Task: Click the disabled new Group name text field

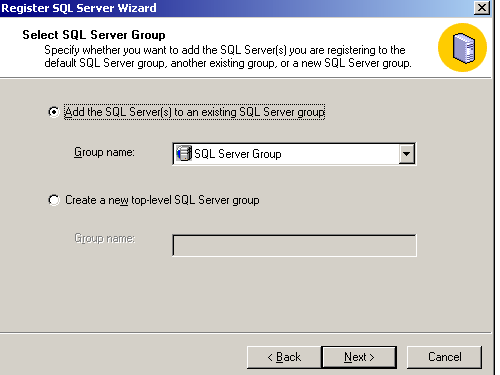Action: pyautogui.click(x=294, y=245)
